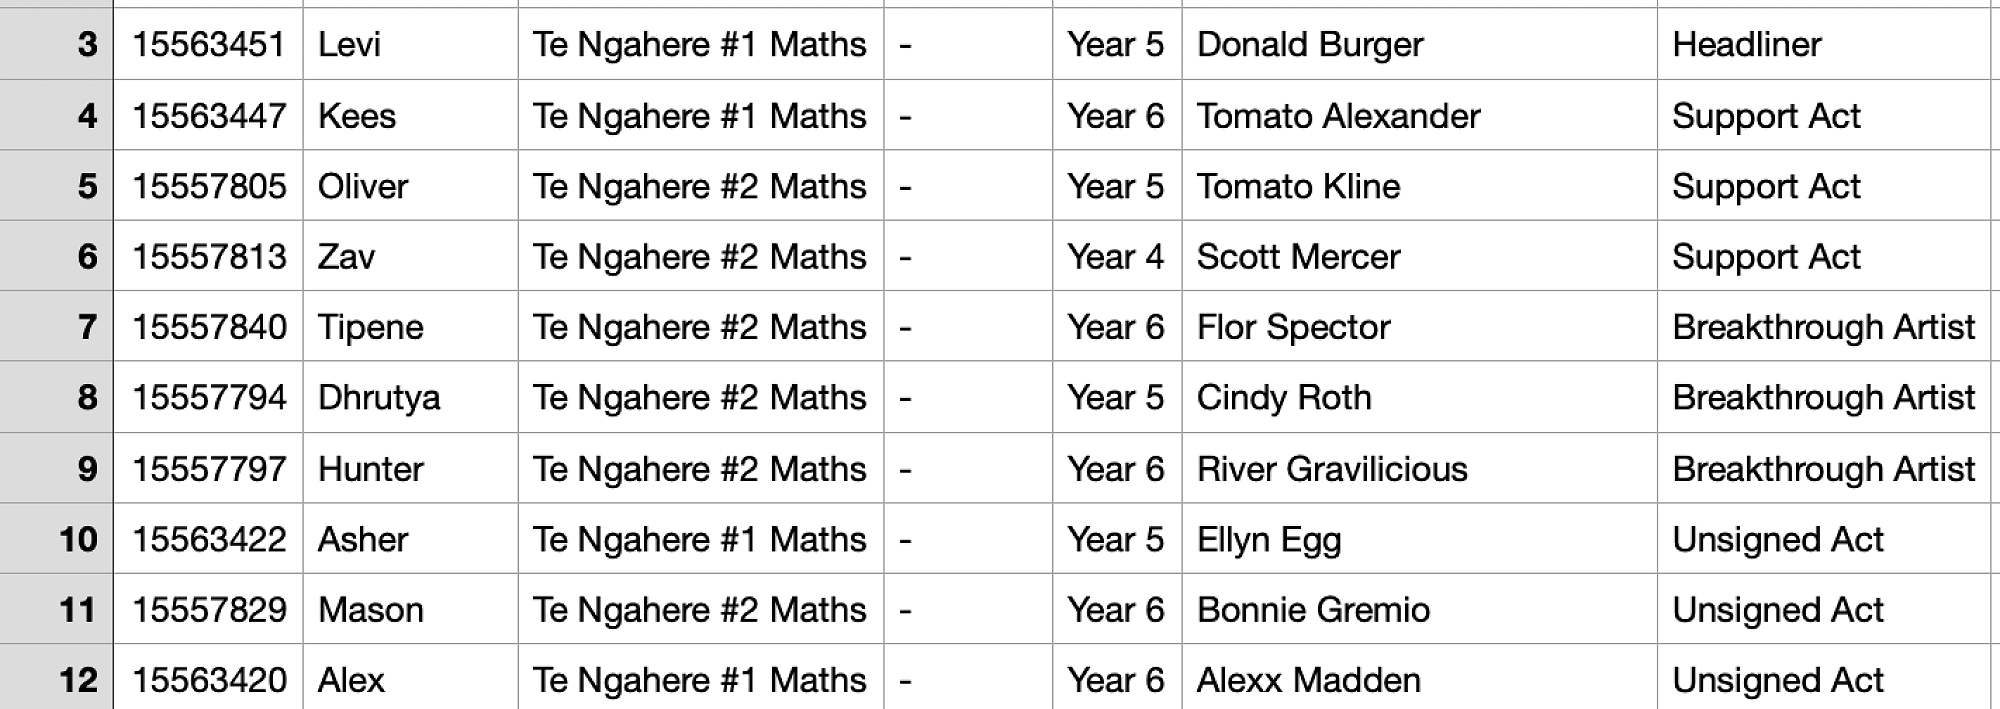The height and width of the screenshot is (709, 2000).
Task: Select row header 3
Action: [56, 44]
